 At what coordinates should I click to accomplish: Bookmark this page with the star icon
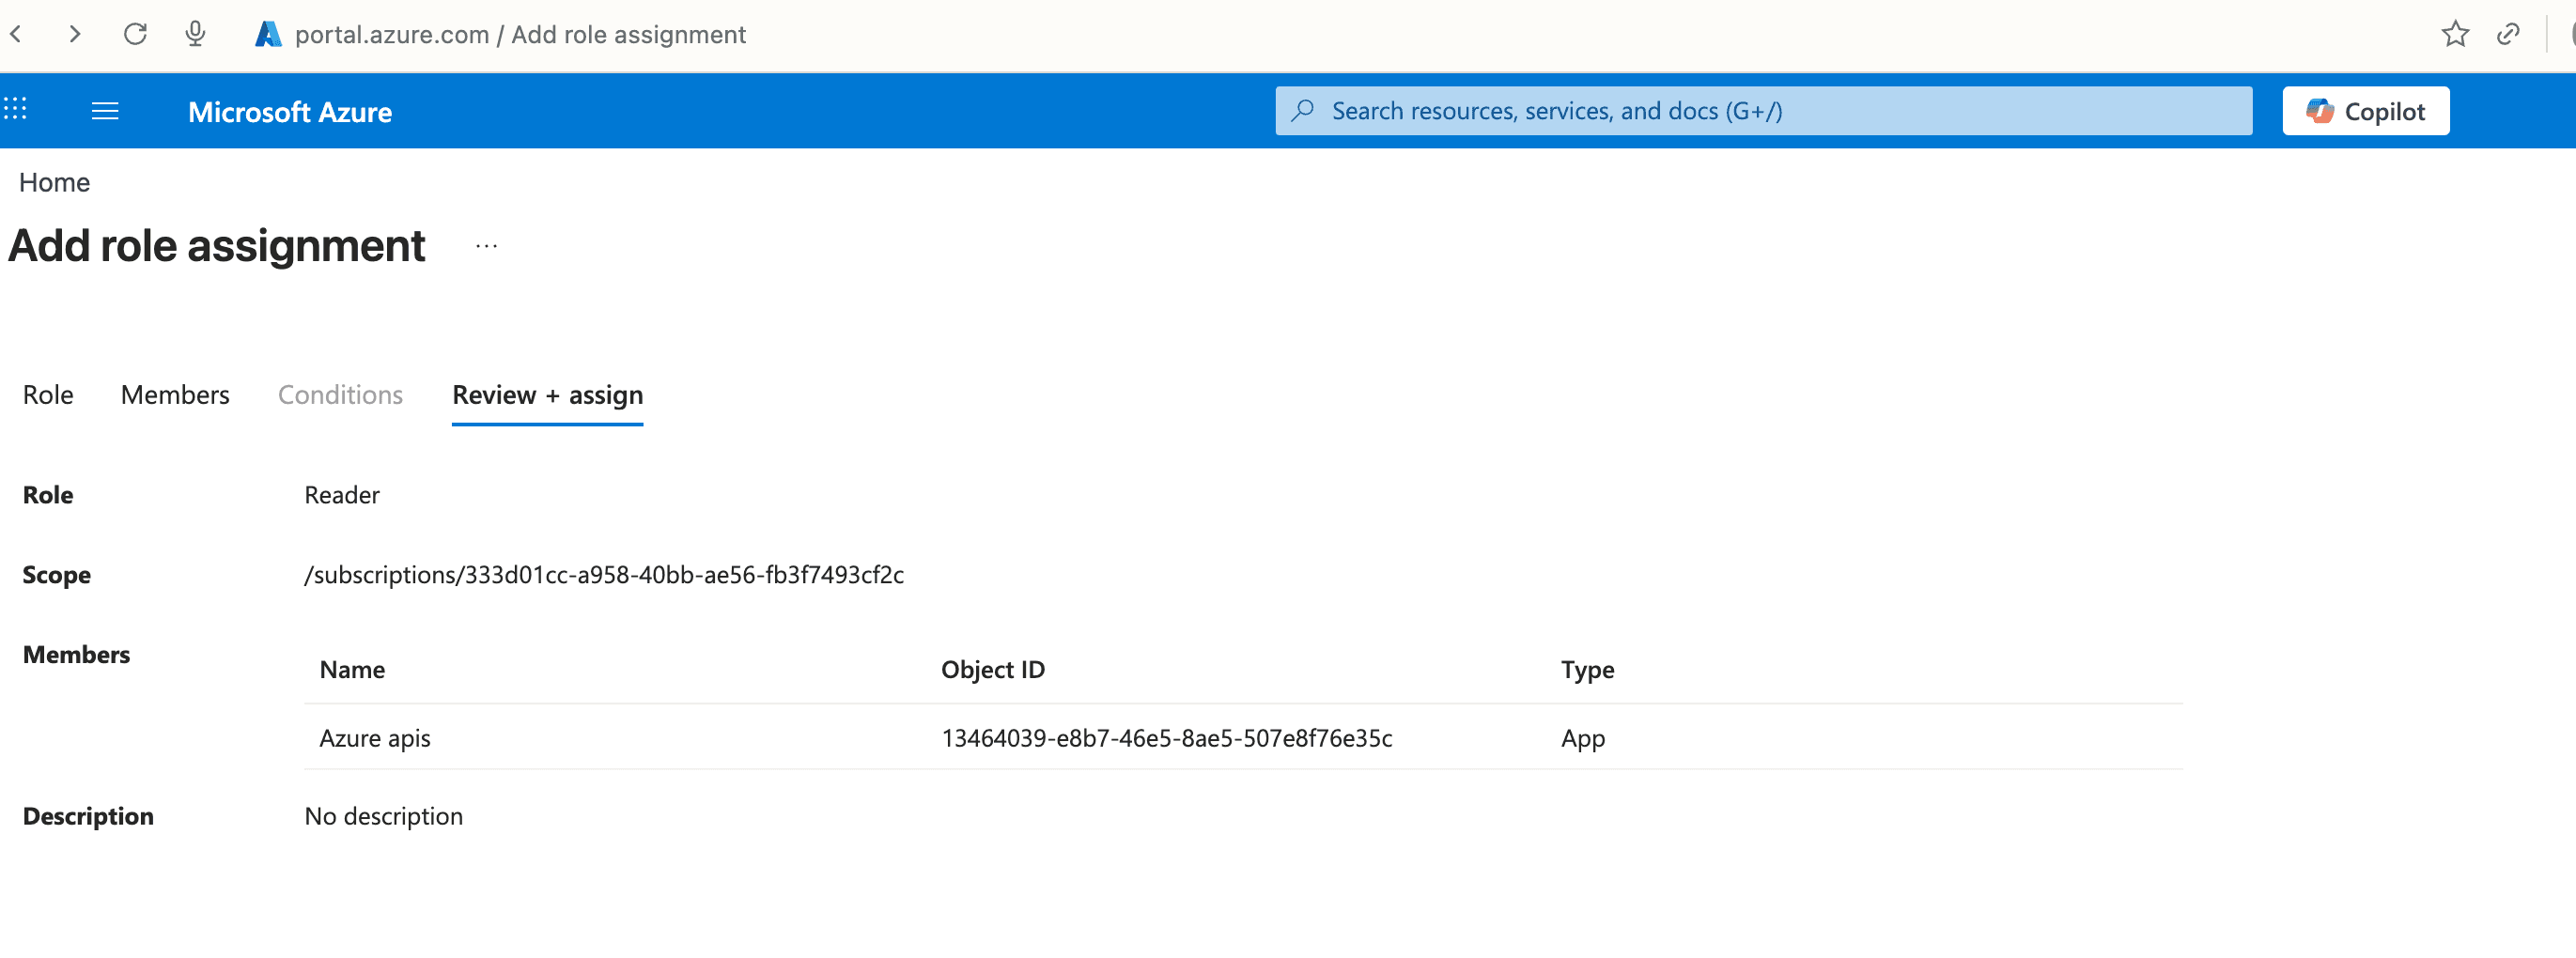click(2455, 34)
